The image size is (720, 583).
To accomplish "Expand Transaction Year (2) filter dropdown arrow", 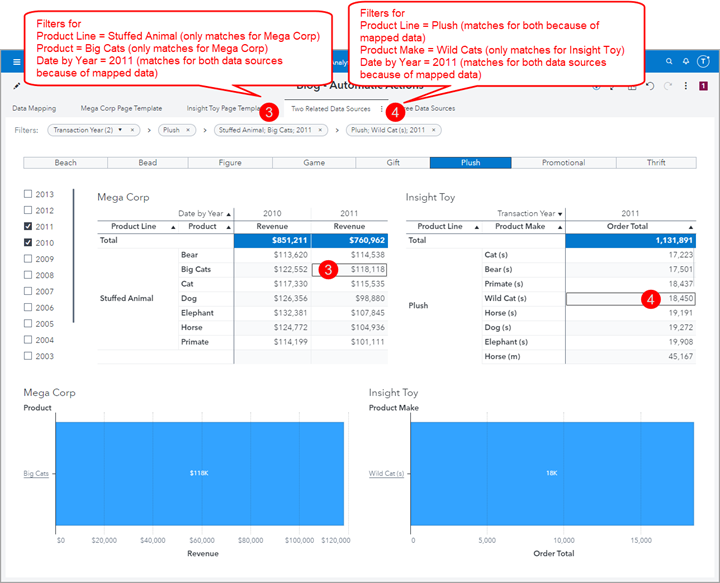I will (120, 130).
